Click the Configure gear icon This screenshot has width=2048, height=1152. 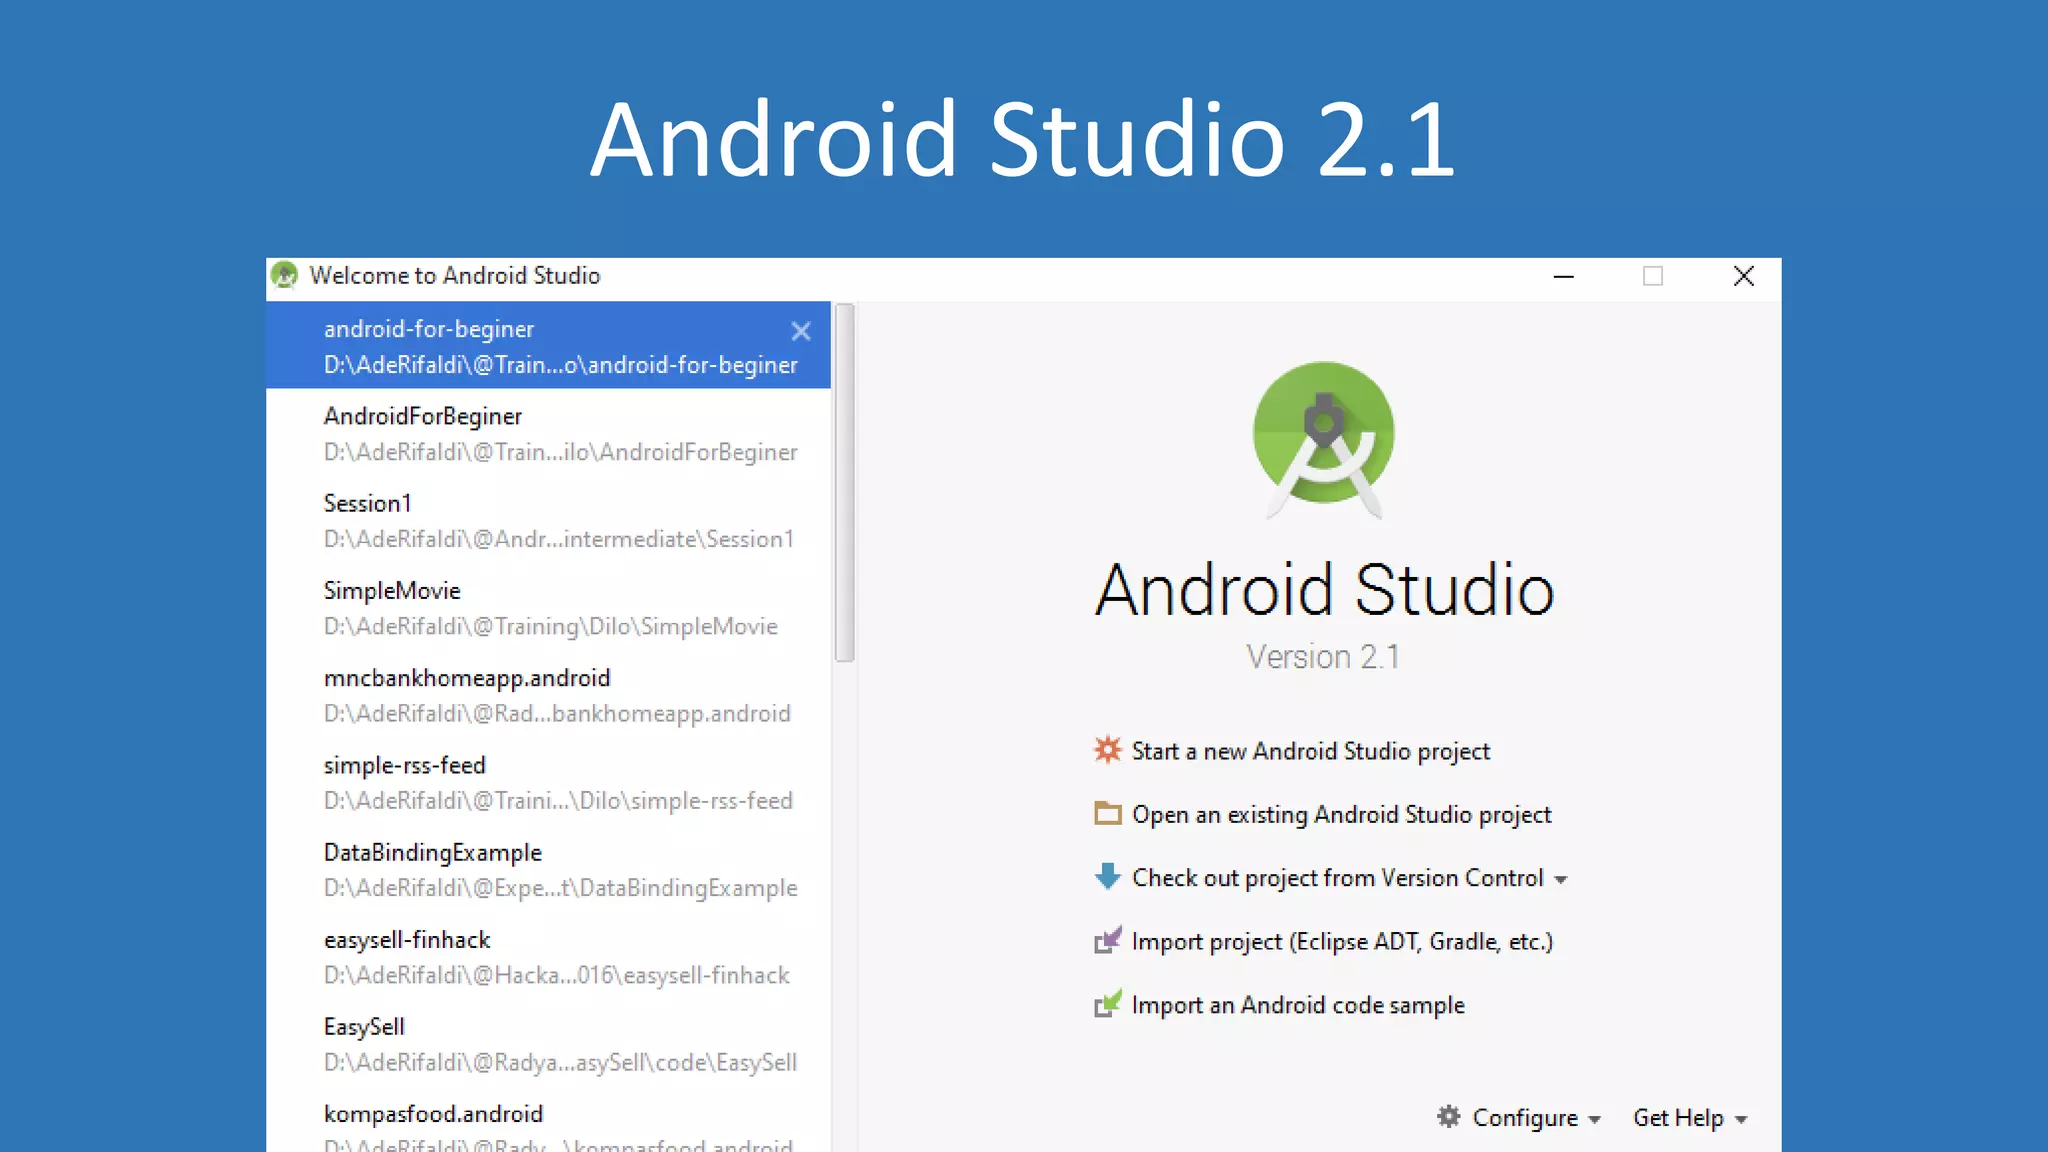[x=1448, y=1116]
